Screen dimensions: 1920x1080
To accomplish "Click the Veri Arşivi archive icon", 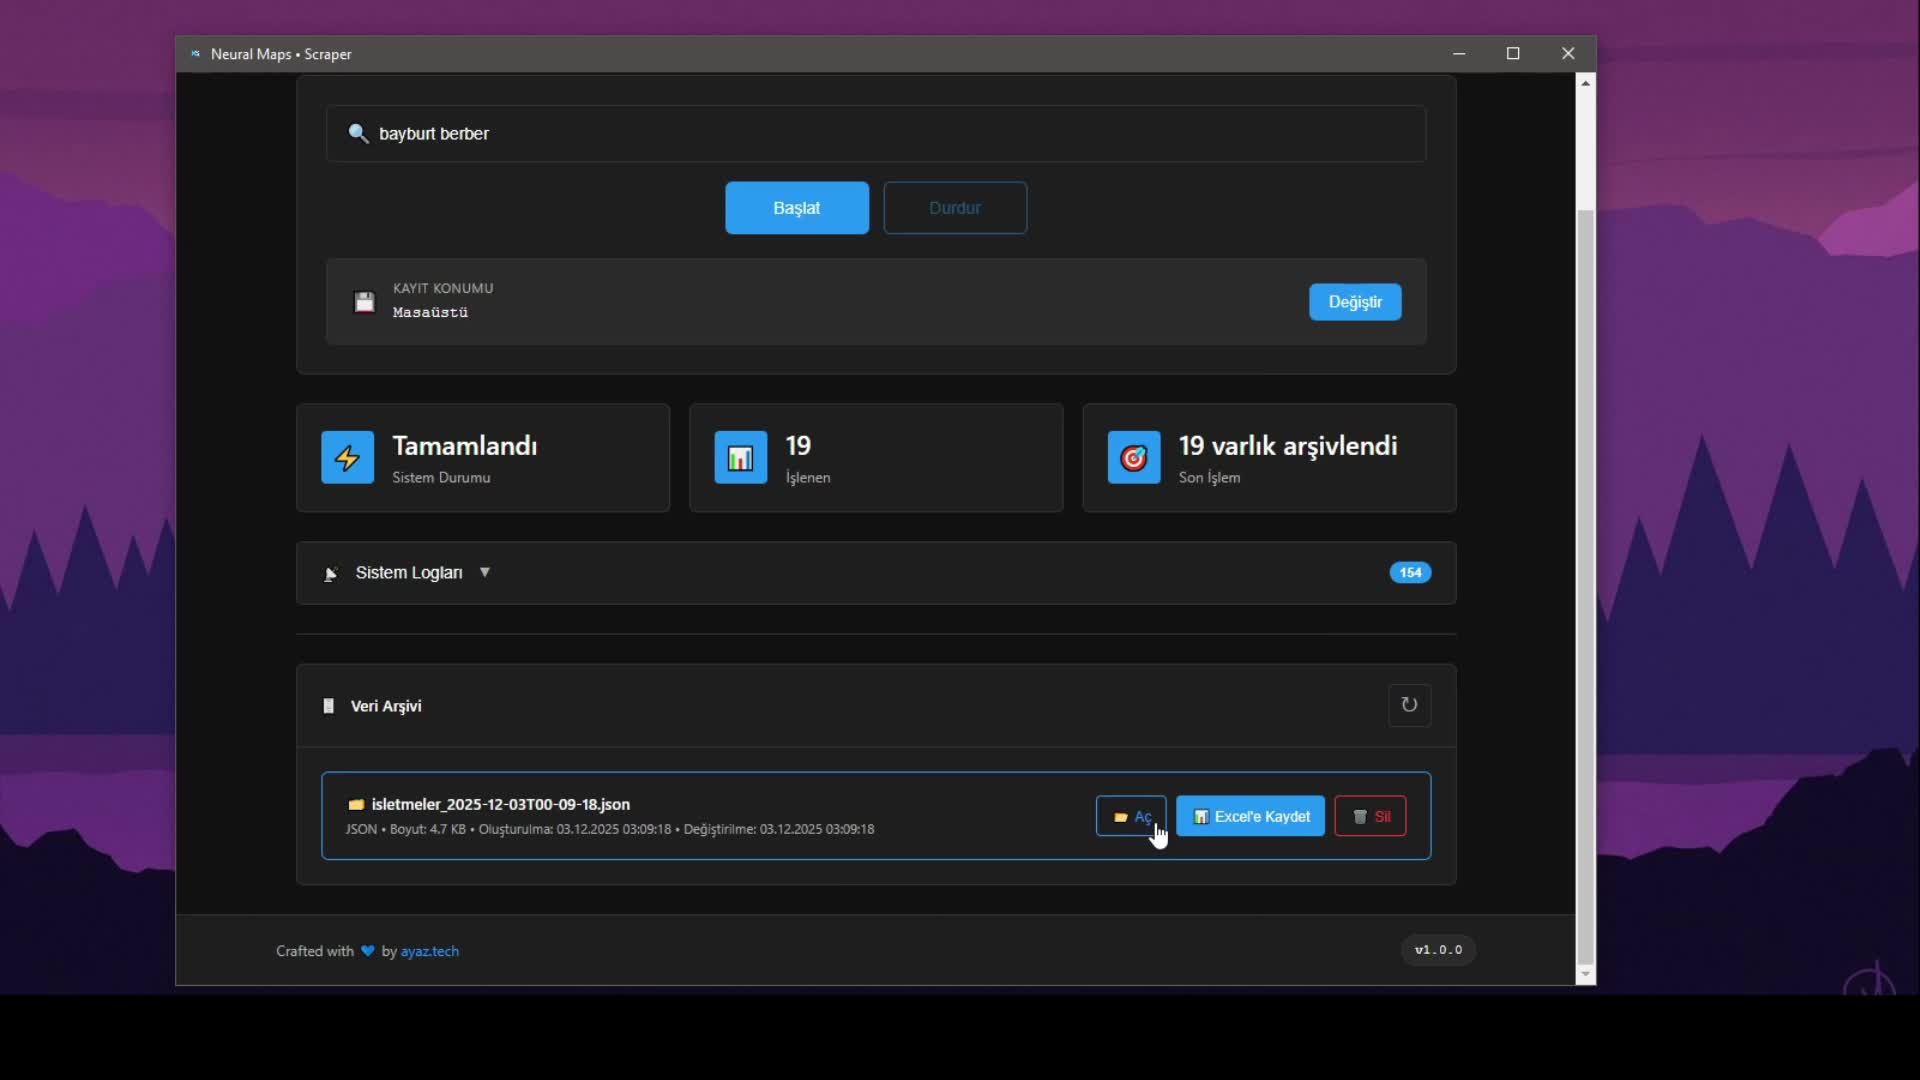I will coord(328,706).
